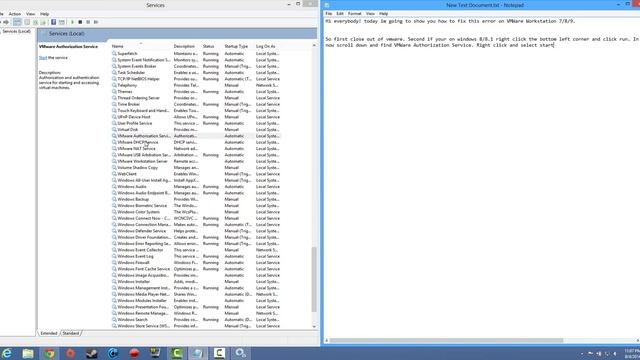The width and height of the screenshot is (640, 360).
Task: Open Steam from the taskbar
Action: (x=92, y=353)
